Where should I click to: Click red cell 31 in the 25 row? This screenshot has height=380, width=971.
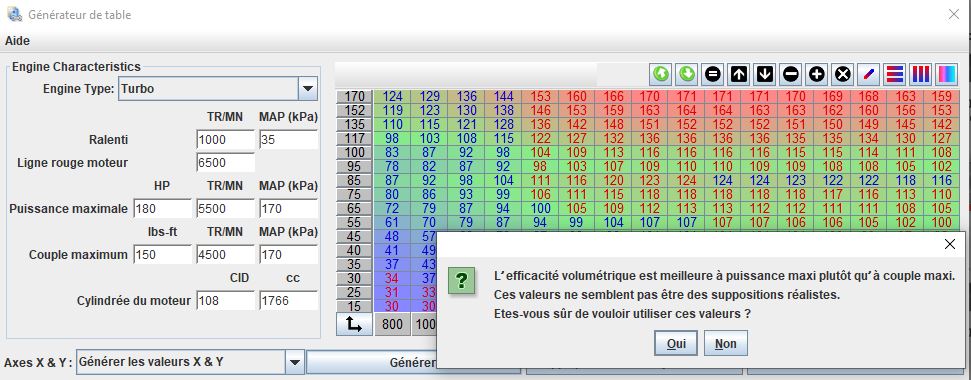click(x=393, y=292)
